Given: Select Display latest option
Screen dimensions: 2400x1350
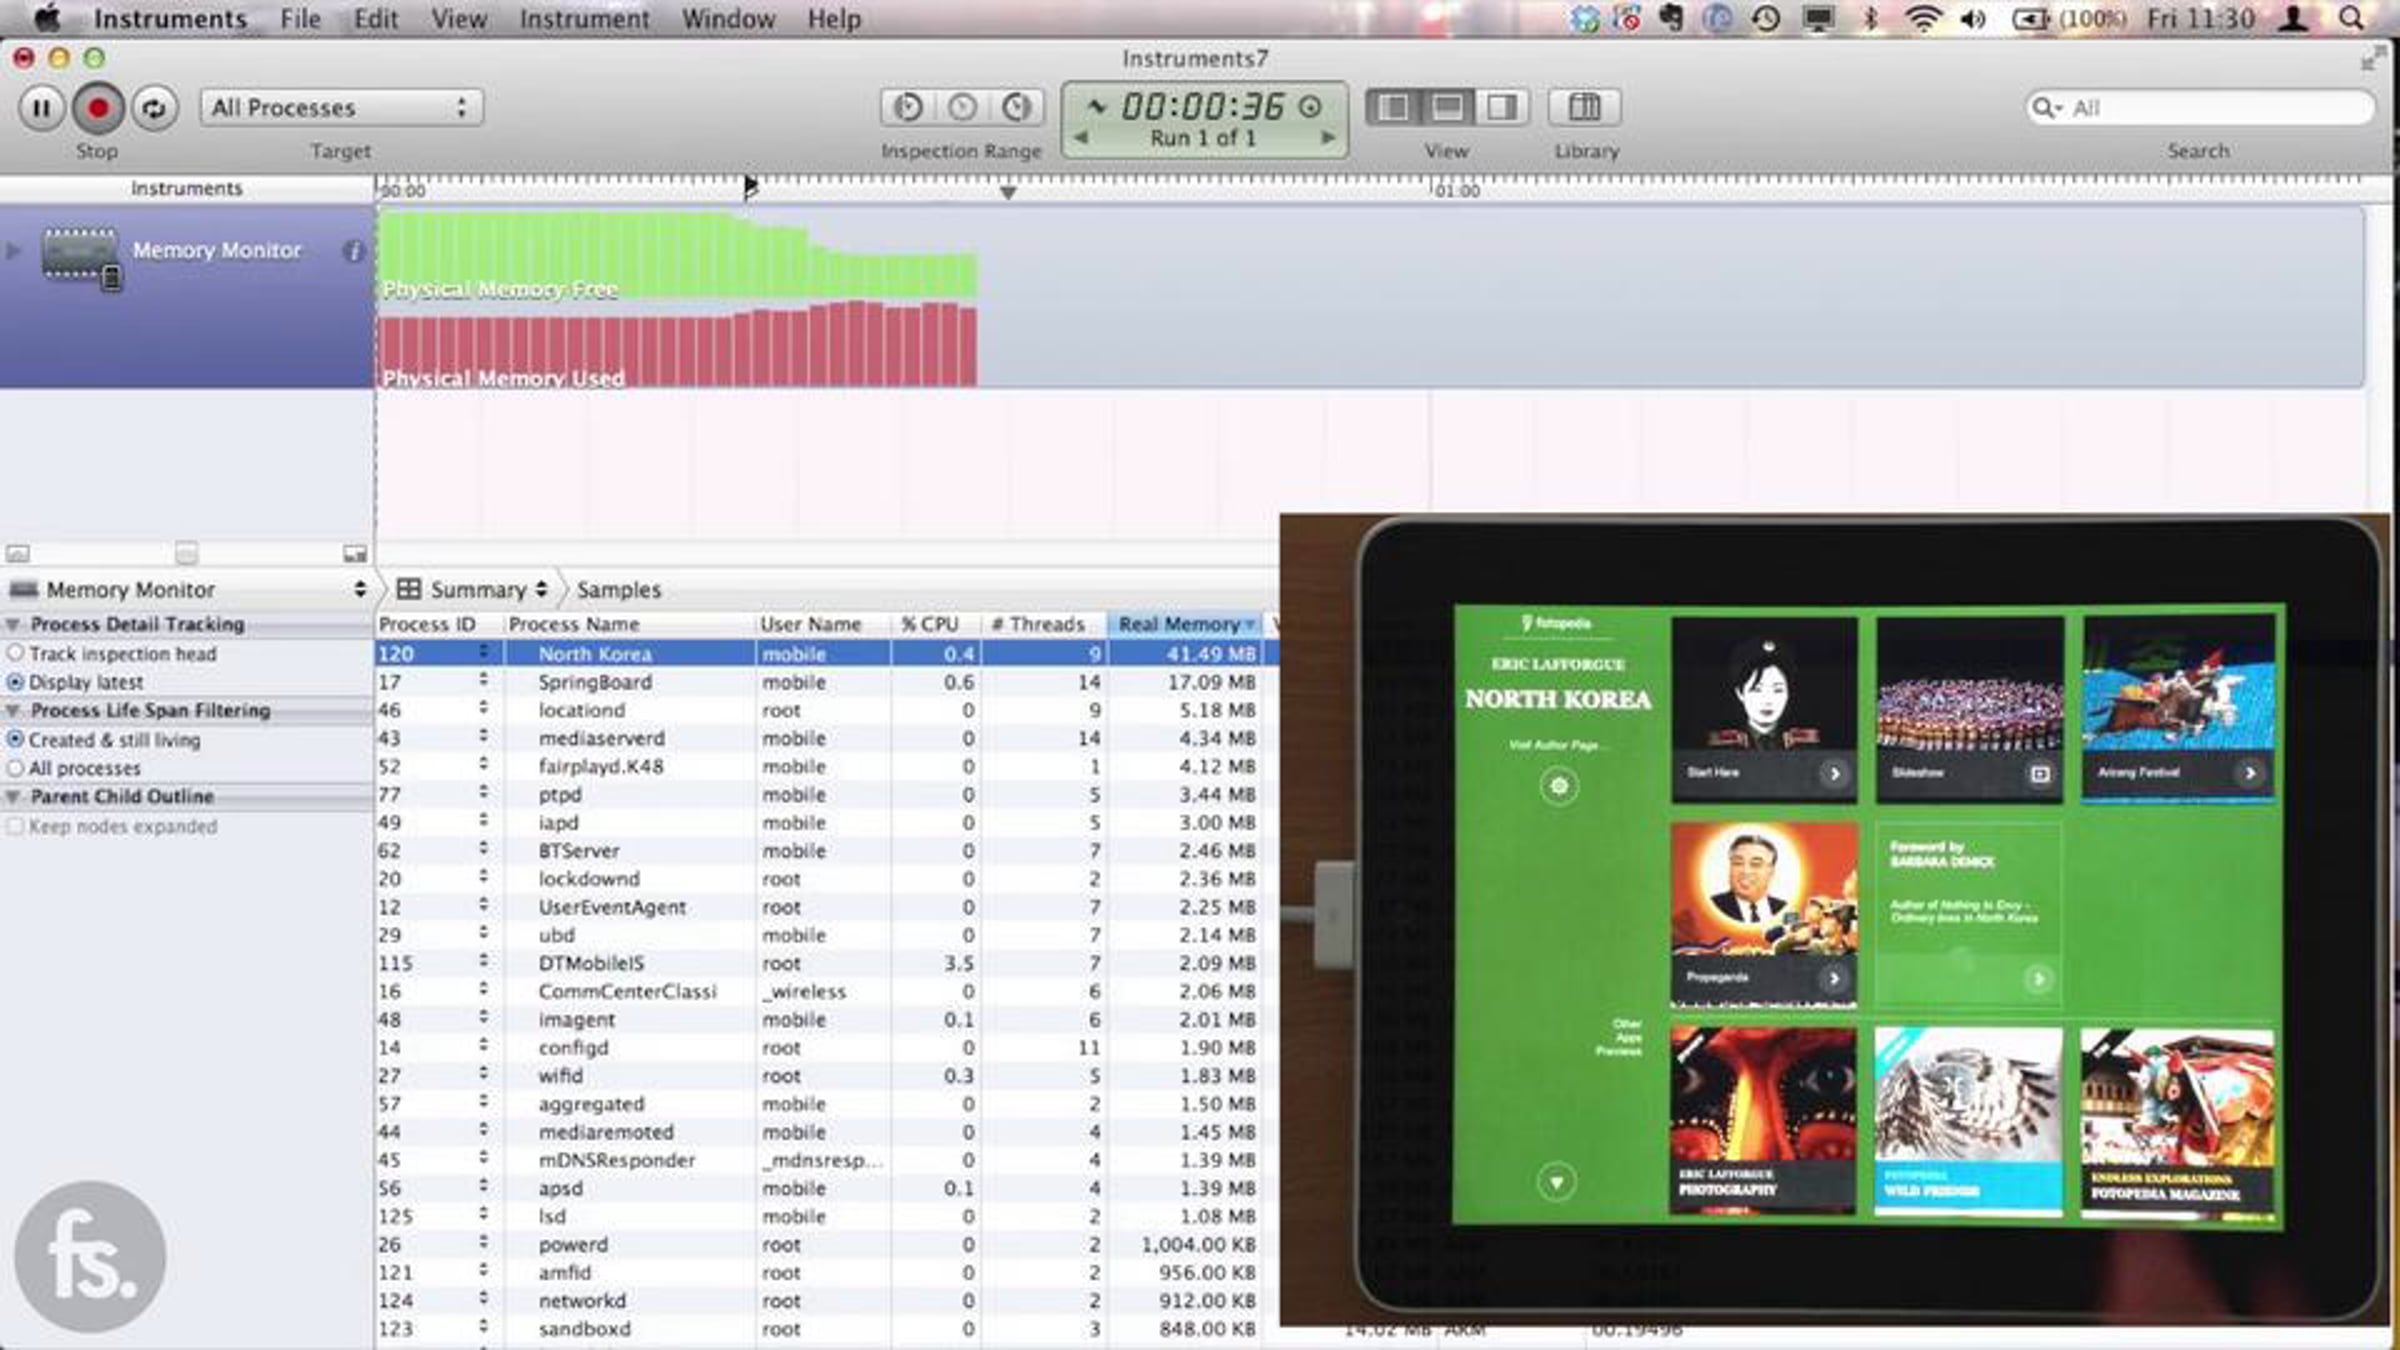Looking at the screenshot, I should pyautogui.click(x=16, y=682).
